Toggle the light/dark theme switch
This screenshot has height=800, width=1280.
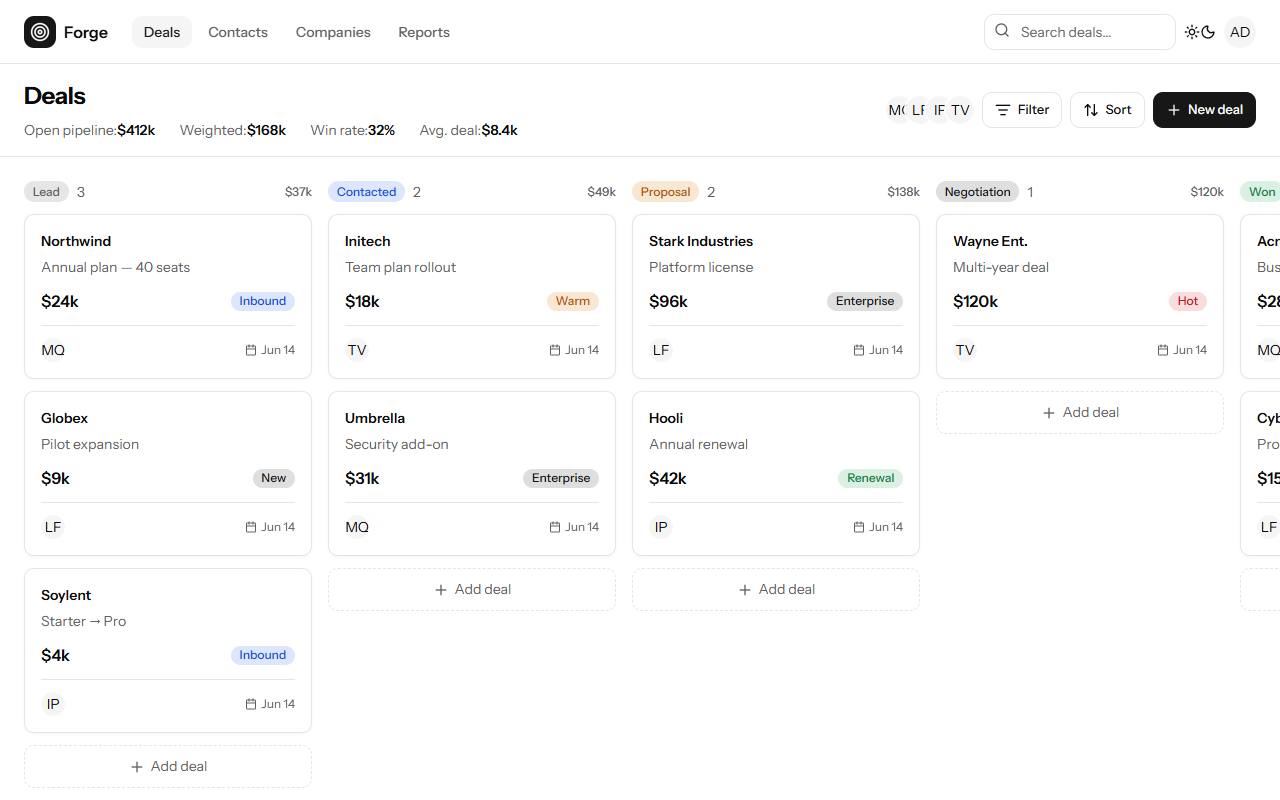[1199, 32]
